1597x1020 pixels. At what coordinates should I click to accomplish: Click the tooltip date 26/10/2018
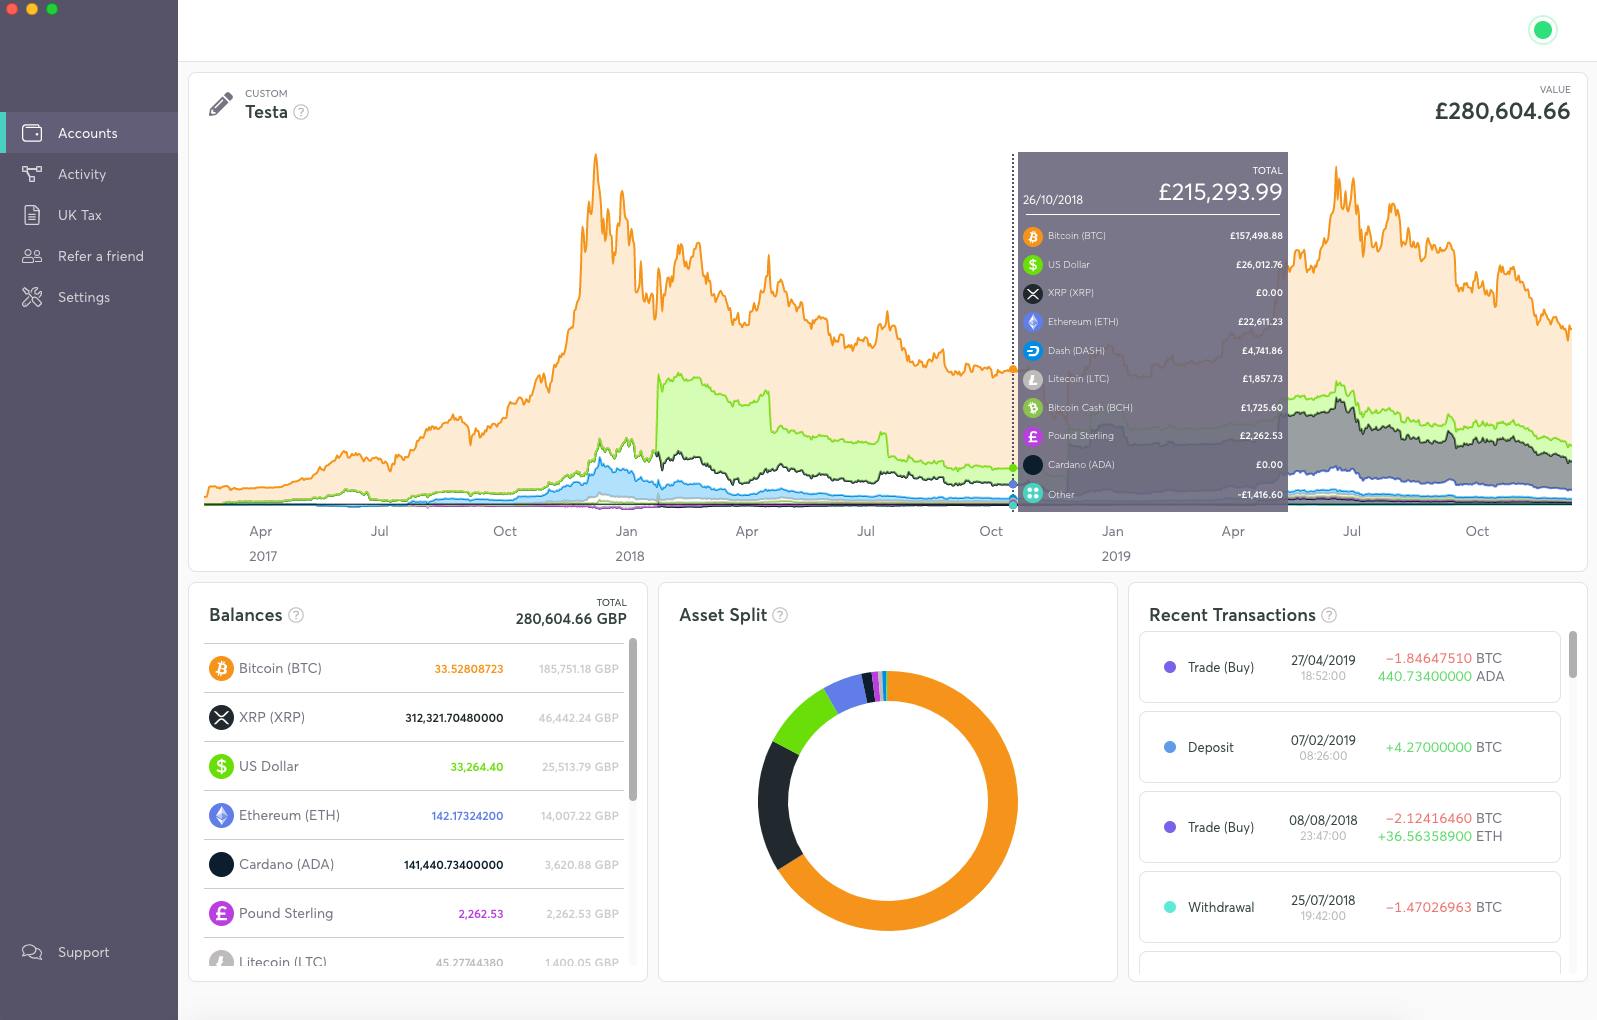coord(1052,200)
